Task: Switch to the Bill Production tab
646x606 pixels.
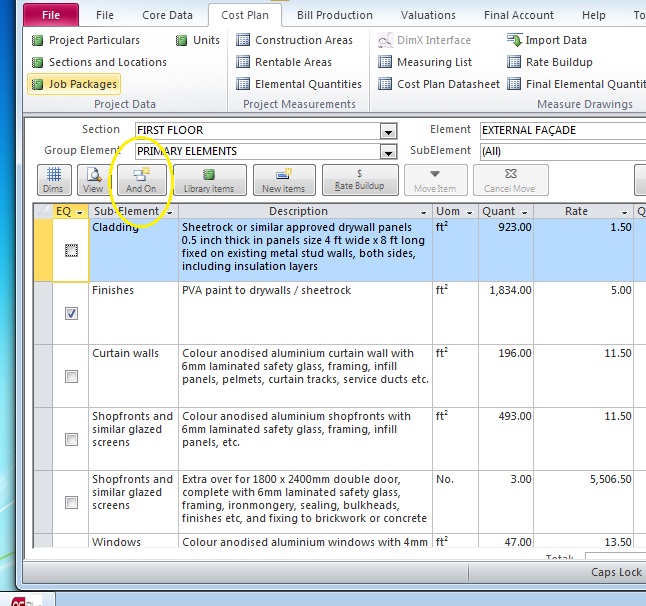Action: pyautogui.click(x=335, y=15)
